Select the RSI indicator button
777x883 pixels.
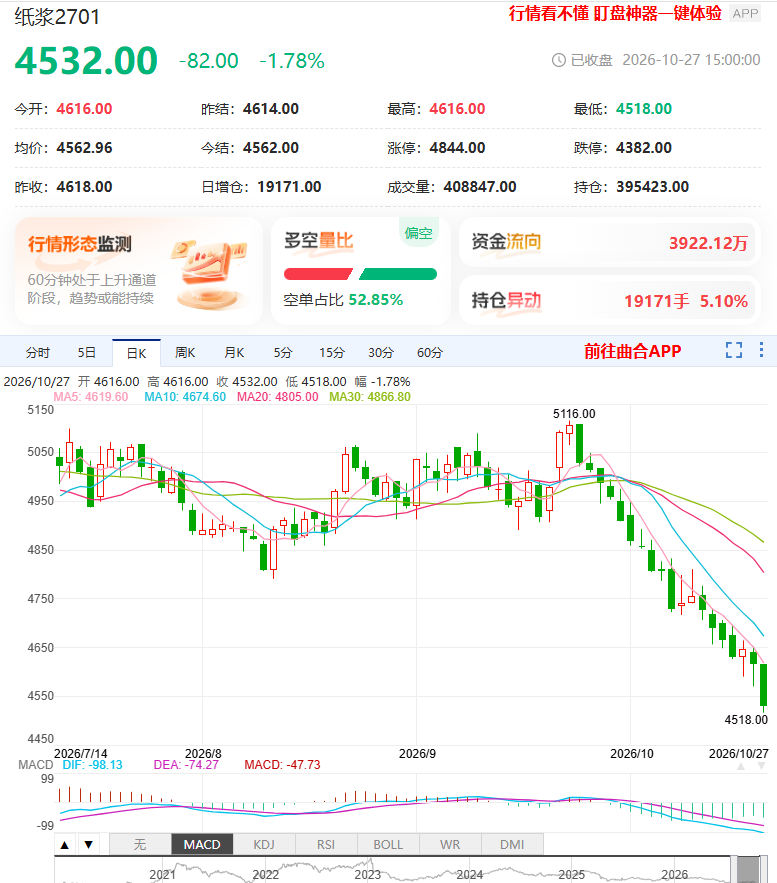326,845
